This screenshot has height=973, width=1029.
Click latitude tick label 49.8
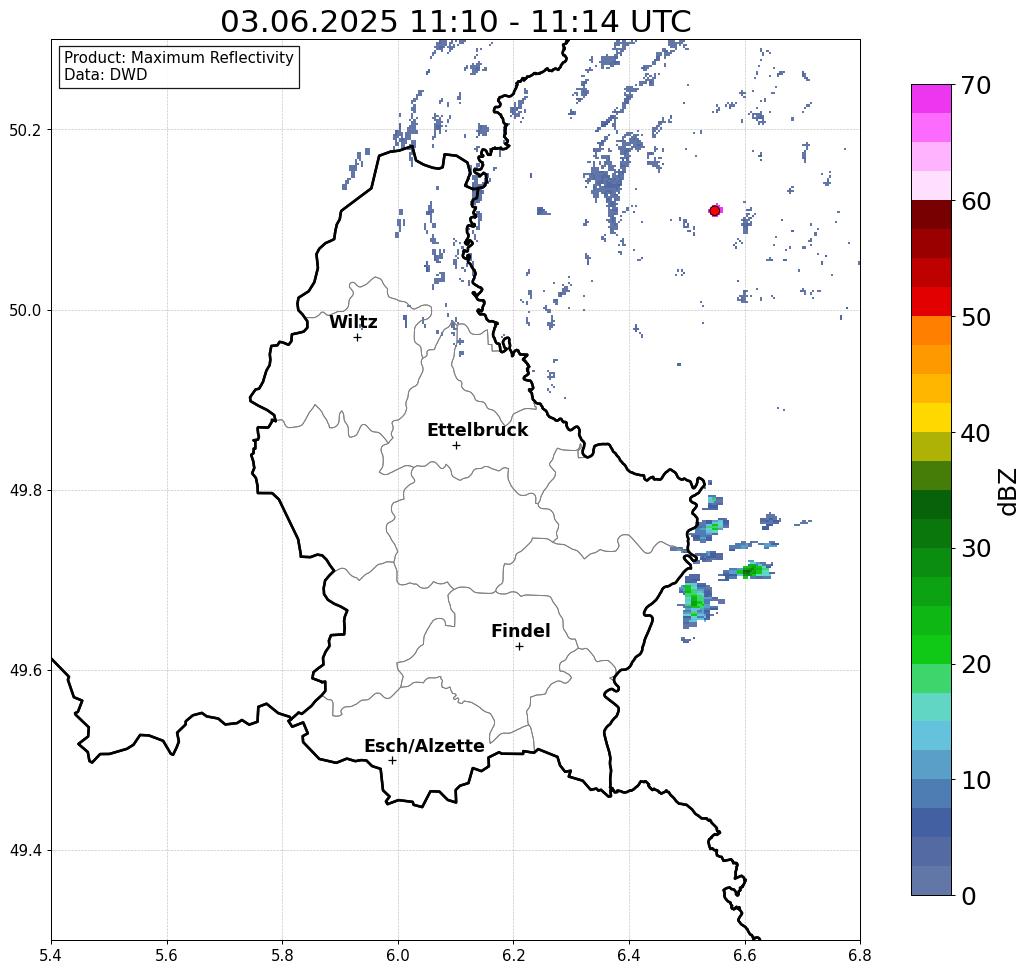(x=25, y=491)
